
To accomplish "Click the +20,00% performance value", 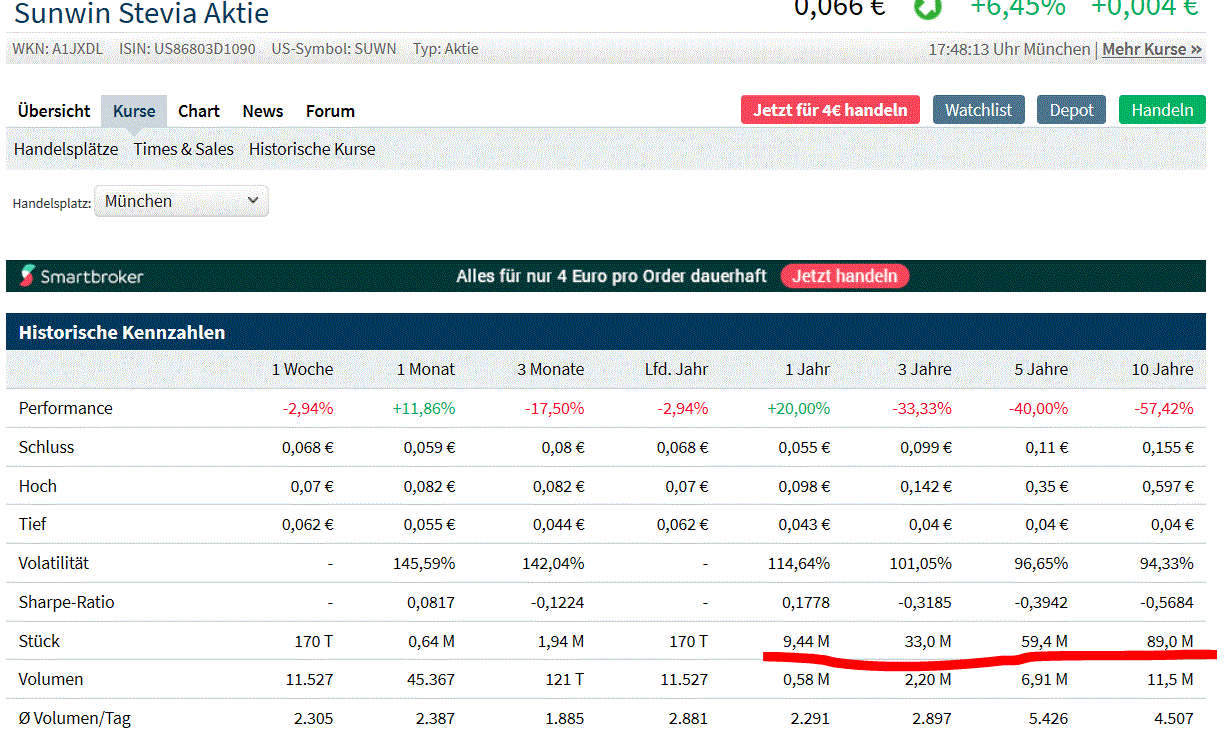I will (798, 408).
